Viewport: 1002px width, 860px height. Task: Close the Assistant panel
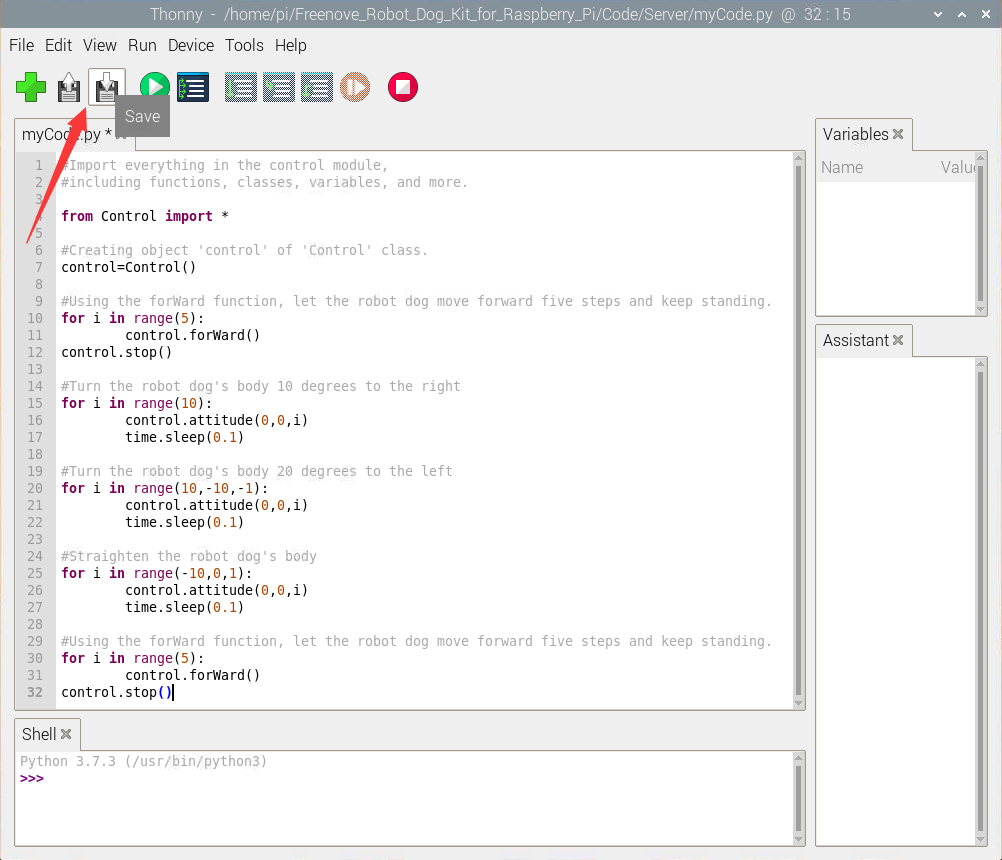tap(898, 340)
